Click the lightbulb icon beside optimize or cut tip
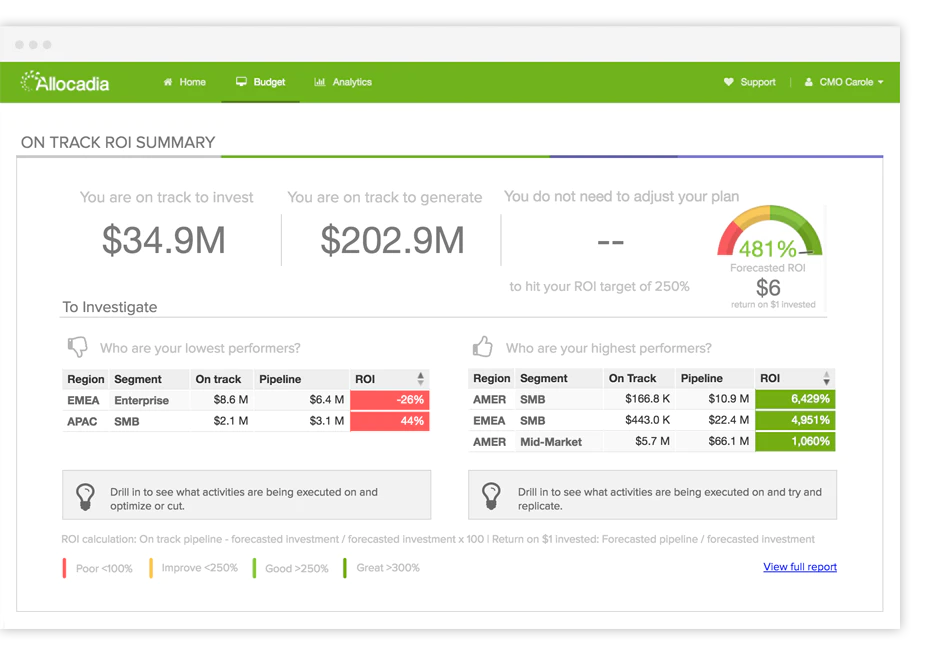 (85, 497)
